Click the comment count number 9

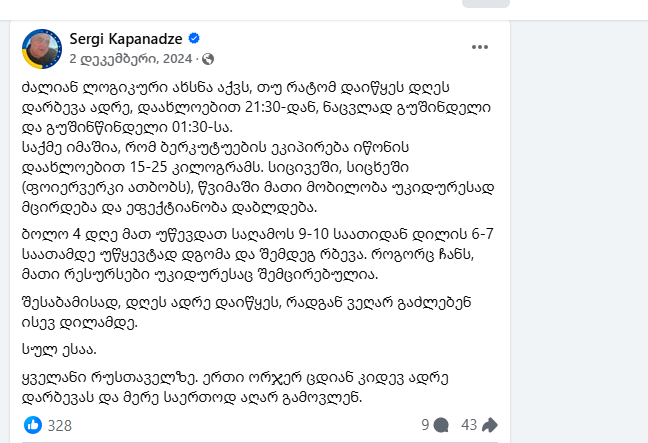(425, 425)
